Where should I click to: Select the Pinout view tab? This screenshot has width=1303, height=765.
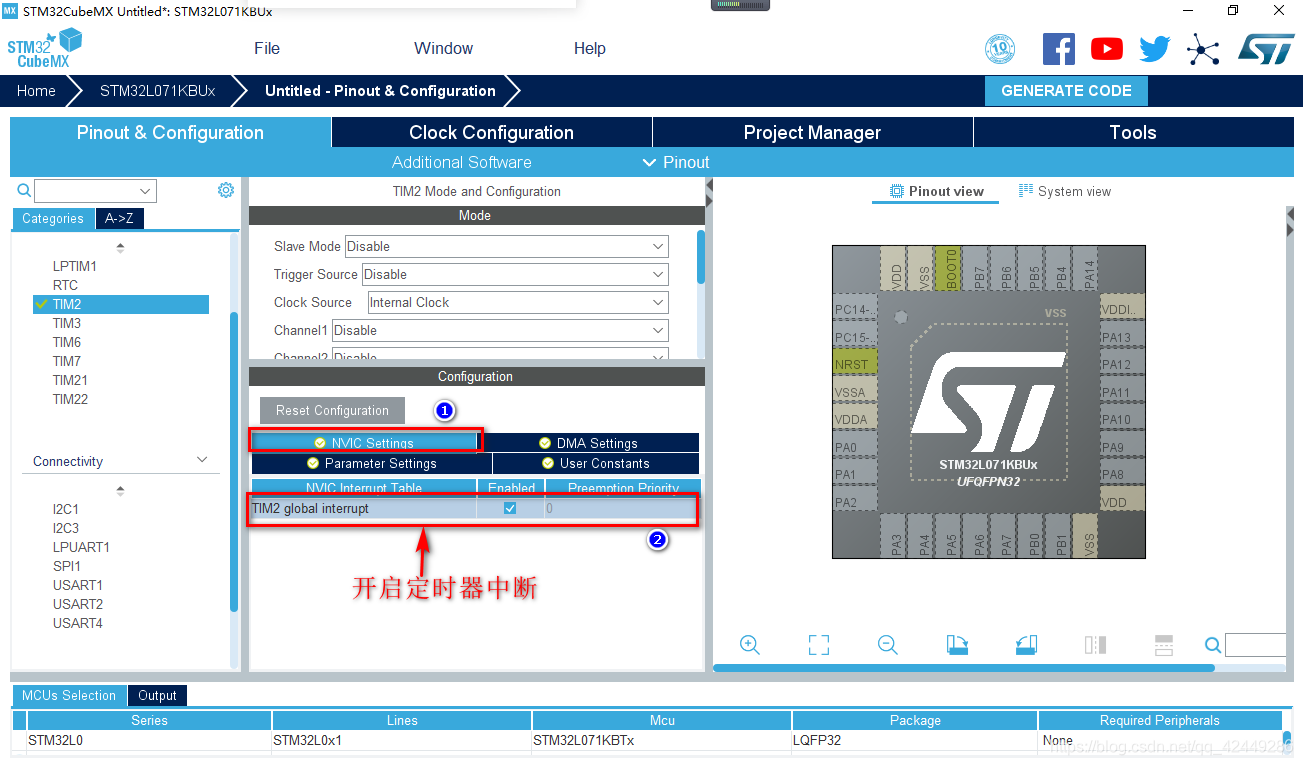point(936,191)
